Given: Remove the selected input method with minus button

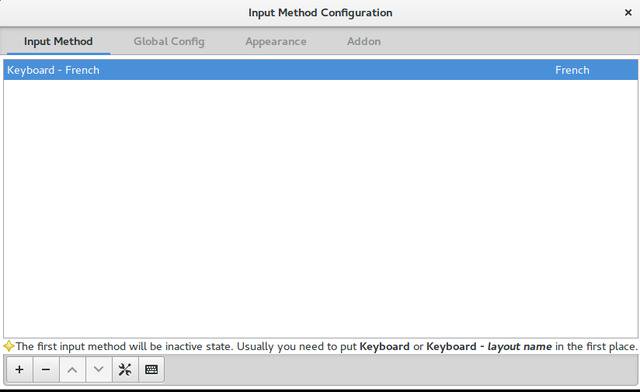Looking at the screenshot, I should 46,370.
